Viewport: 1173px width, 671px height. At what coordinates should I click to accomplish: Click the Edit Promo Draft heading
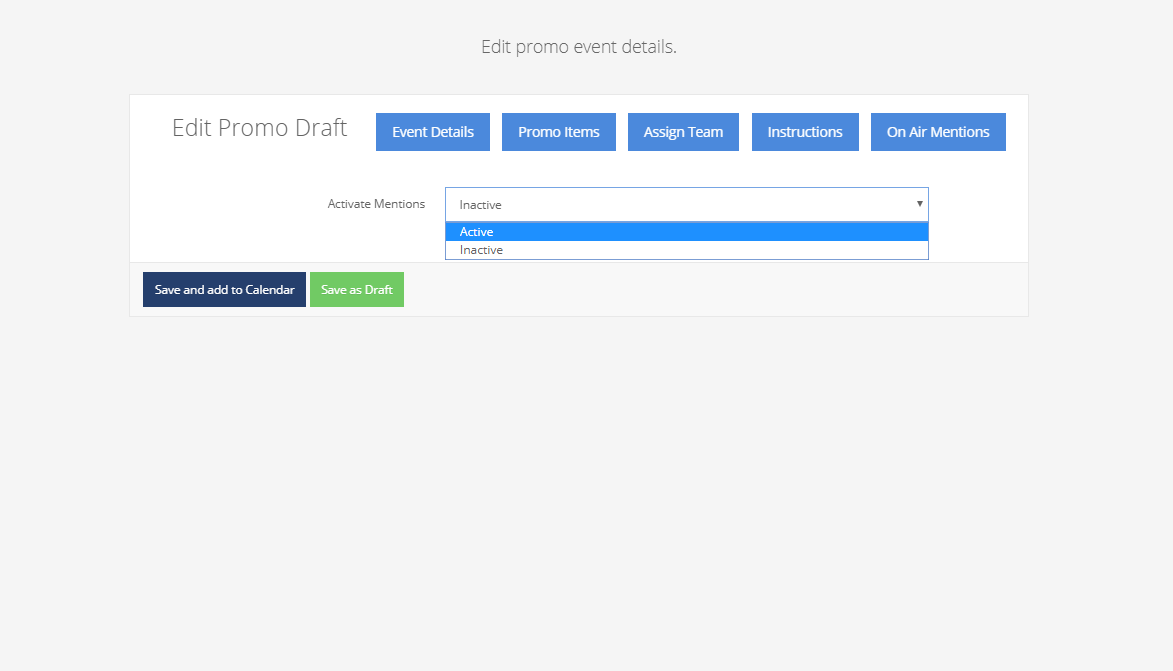(x=259, y=128)
